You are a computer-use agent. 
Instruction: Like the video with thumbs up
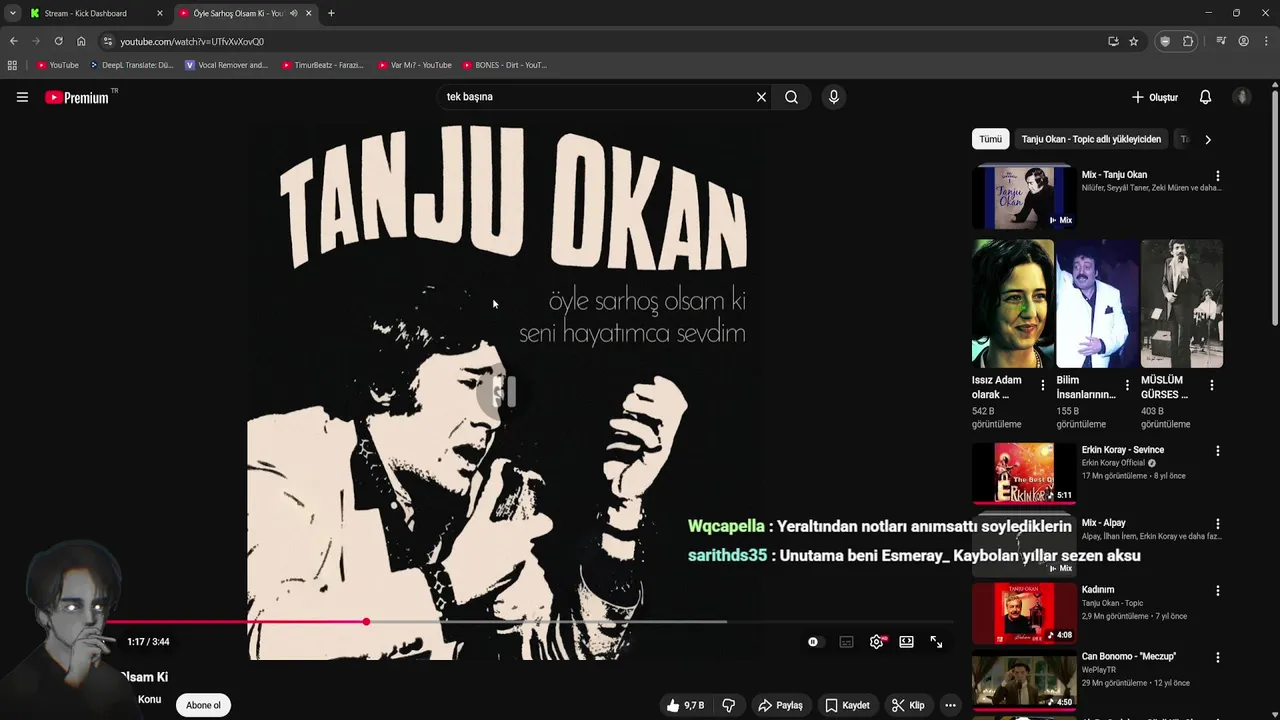point(685,705)
